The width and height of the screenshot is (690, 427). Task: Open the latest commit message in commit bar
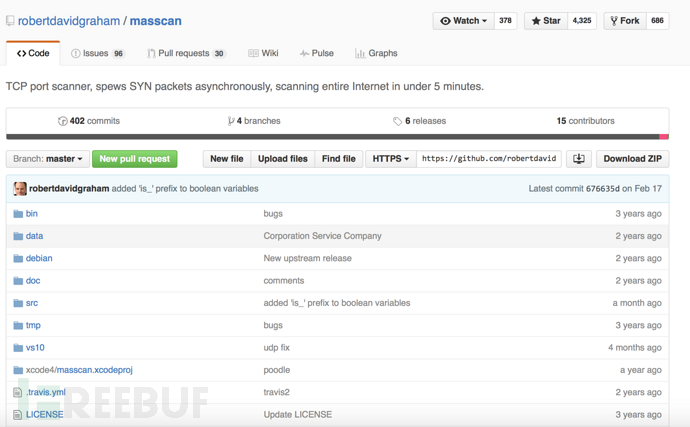[185, 189]
